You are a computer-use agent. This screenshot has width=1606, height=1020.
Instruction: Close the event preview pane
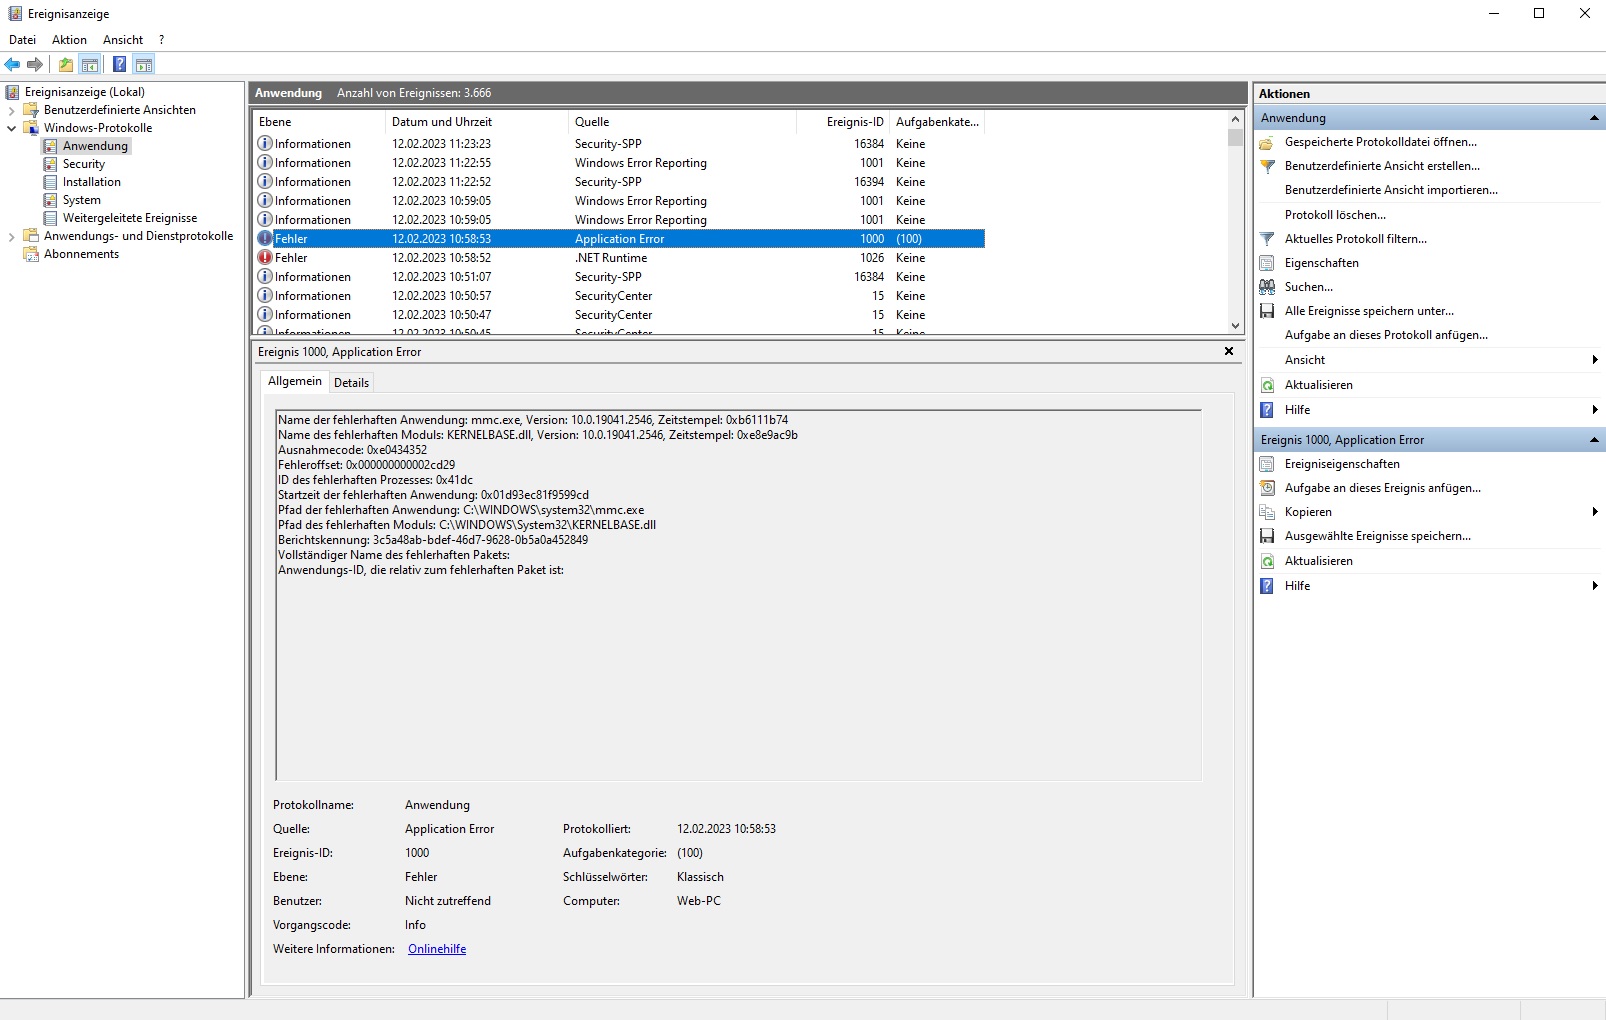pyautogui.click(x=1229, y=351)
